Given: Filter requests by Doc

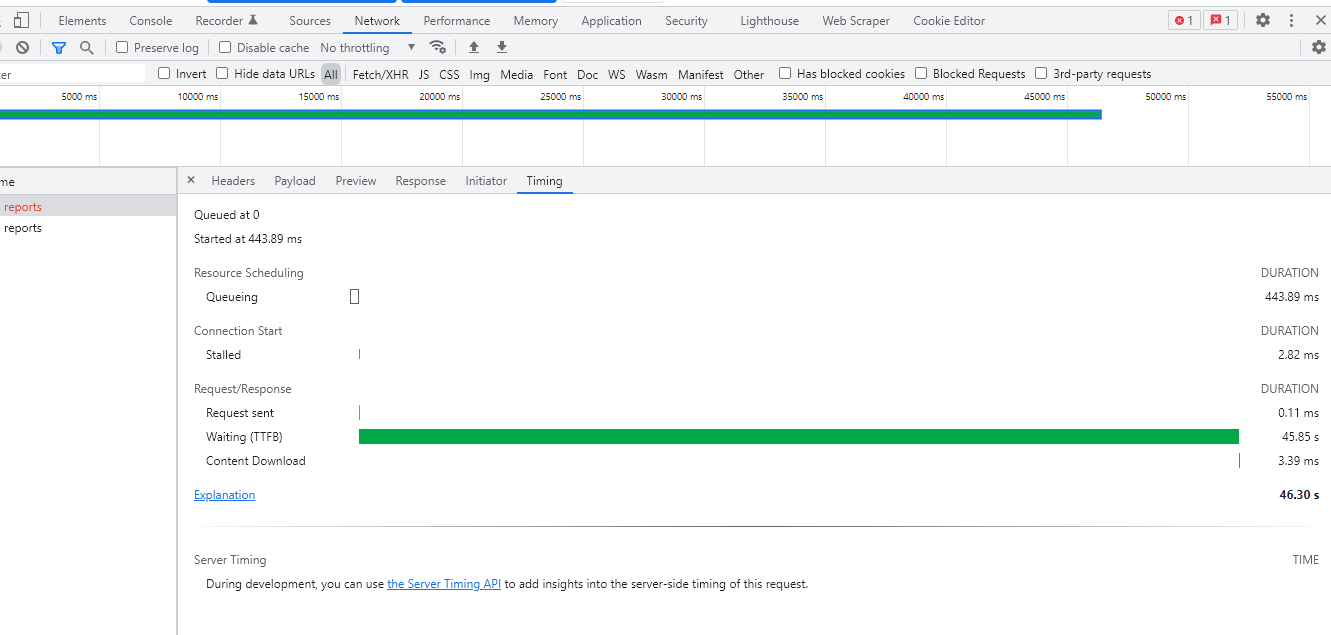Looking at the screenshot, I should (588, 74).
